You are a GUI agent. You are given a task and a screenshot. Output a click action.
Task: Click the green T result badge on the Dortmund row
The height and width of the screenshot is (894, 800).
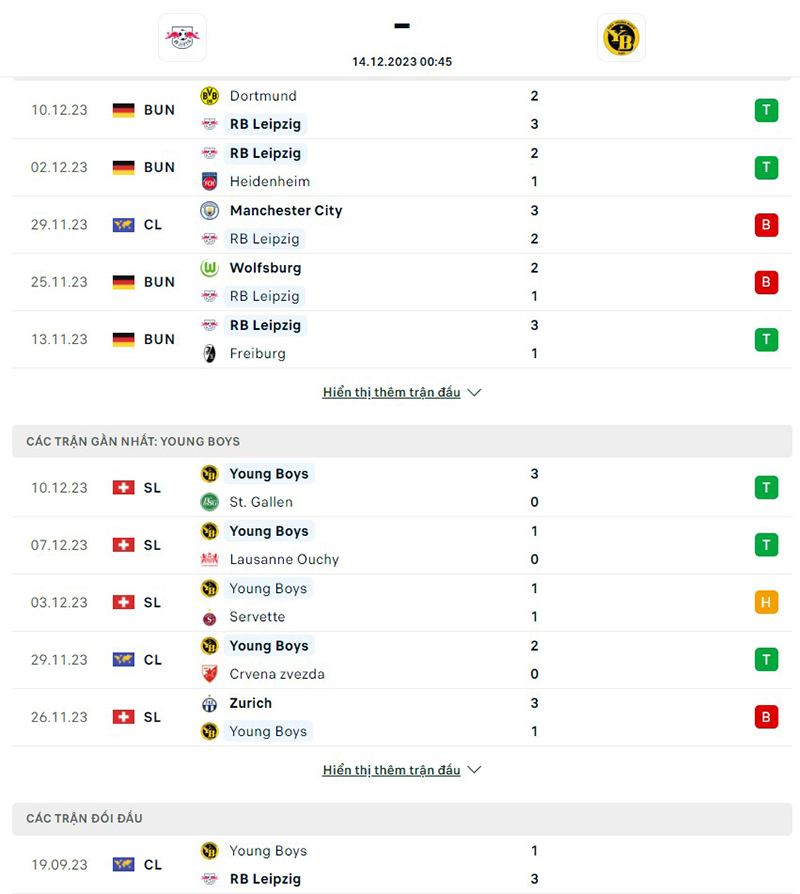766,110
